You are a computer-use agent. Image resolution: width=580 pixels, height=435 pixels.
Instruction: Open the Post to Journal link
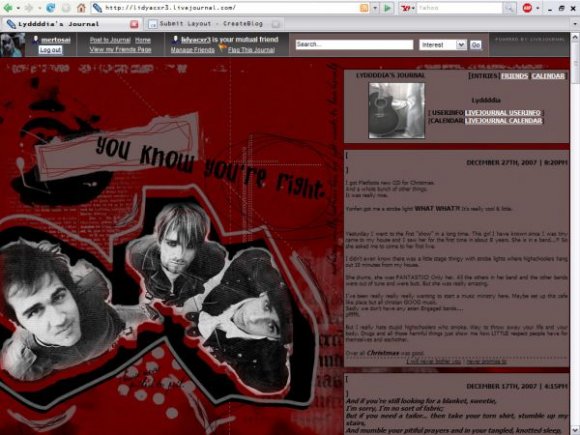point(110,40)
